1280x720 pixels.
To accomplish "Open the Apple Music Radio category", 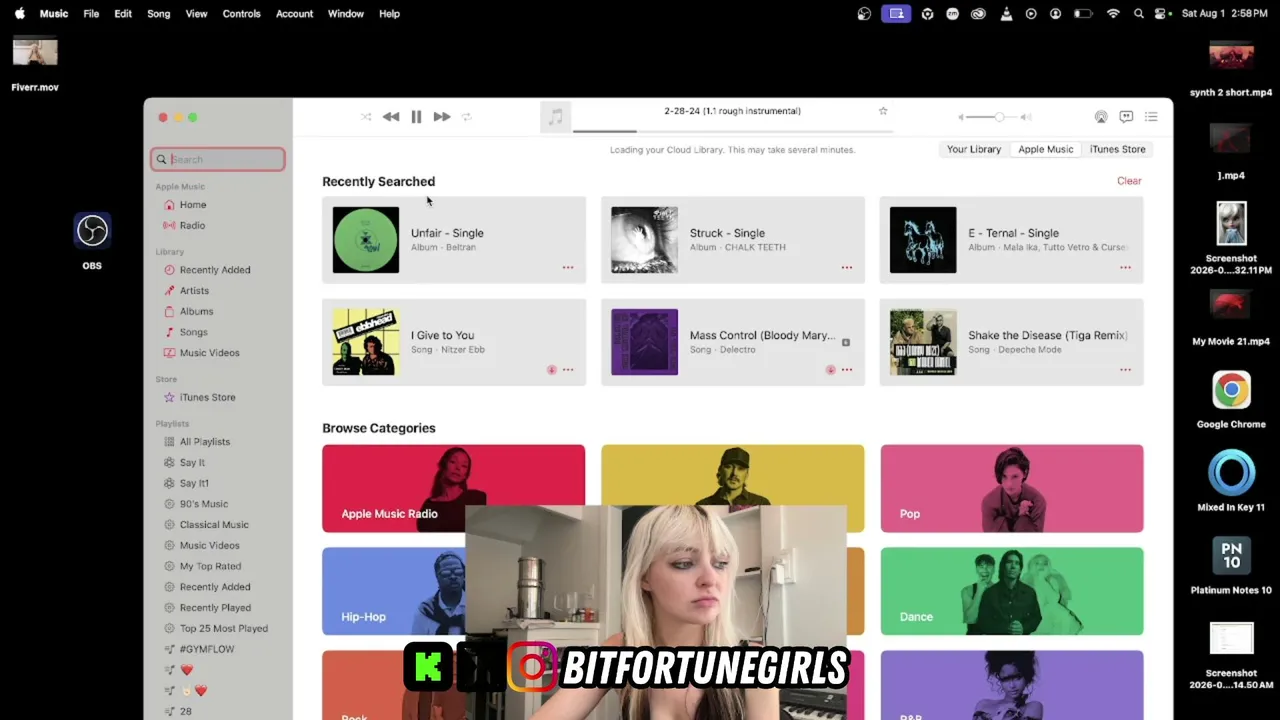I will click(453, 488).
